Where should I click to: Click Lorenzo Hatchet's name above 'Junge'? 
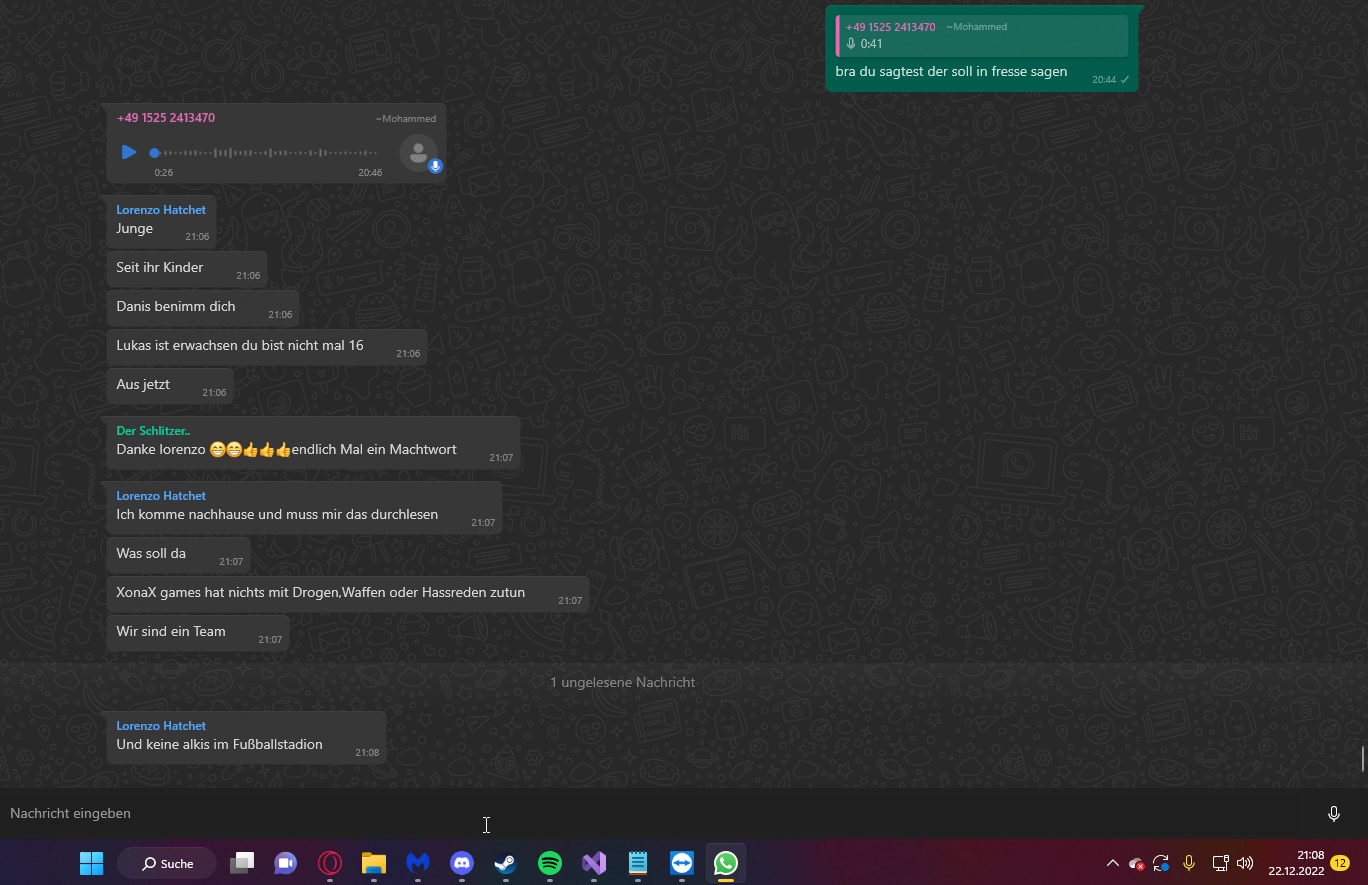click(161, 210)
